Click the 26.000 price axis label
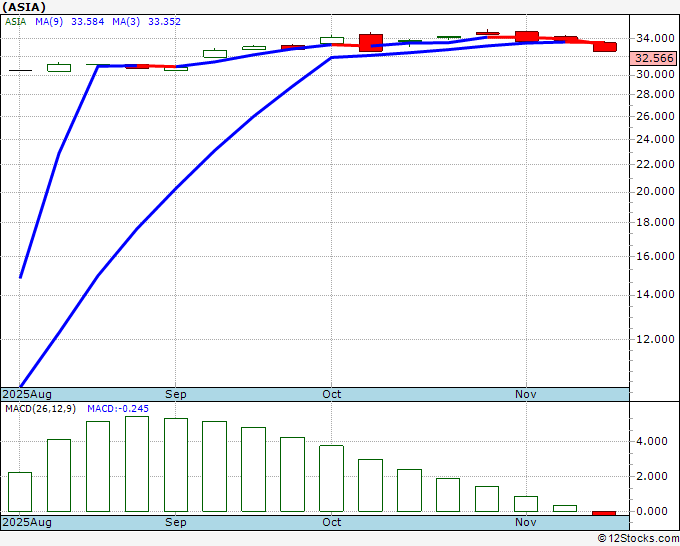 [x=655, y=116]
